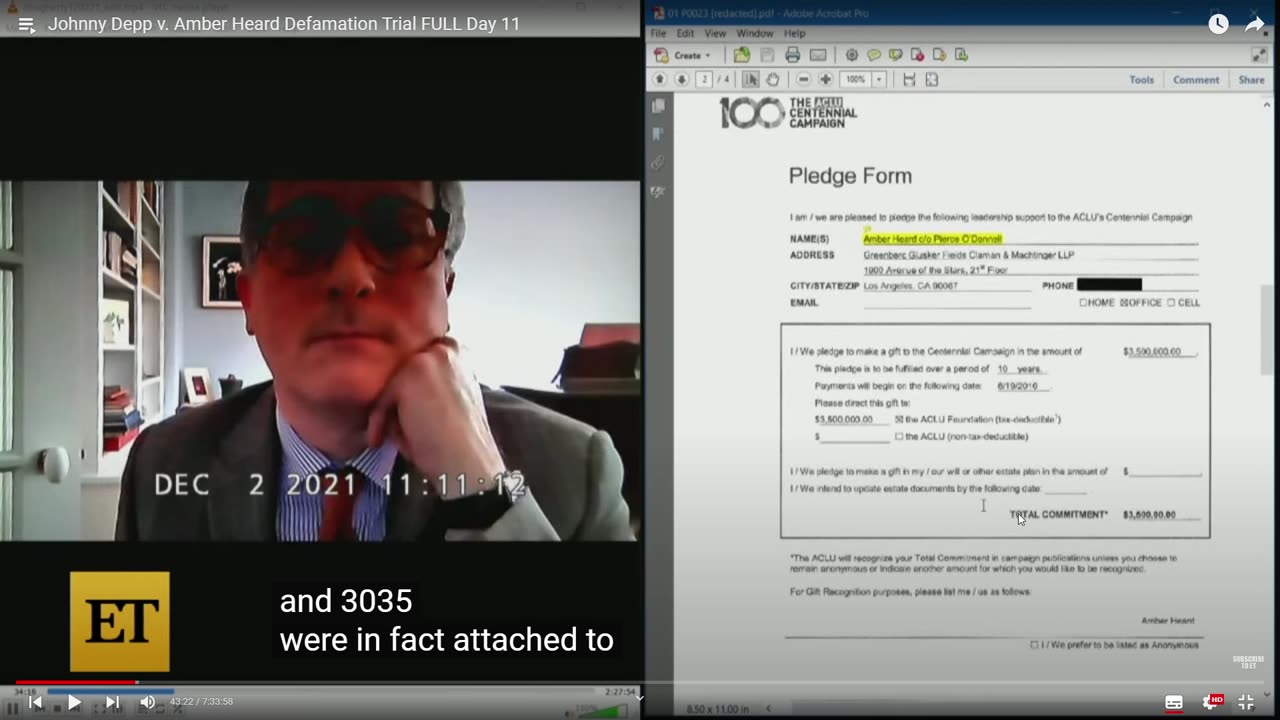The height and width of the screenshot is (720, 1280).
Task: Click the gear customize icon in Acrobat toolbar
Action: pyautogui.click(x=852, y=55)
